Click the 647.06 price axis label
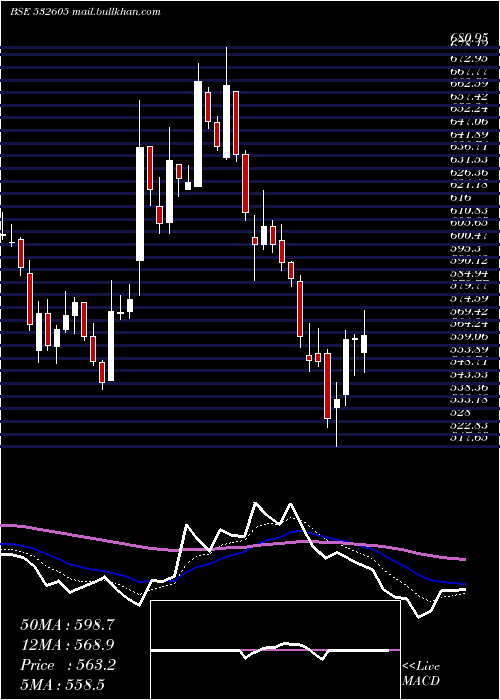Image resolution: width=500 pixels, height=700 pixels. (469, 122)
